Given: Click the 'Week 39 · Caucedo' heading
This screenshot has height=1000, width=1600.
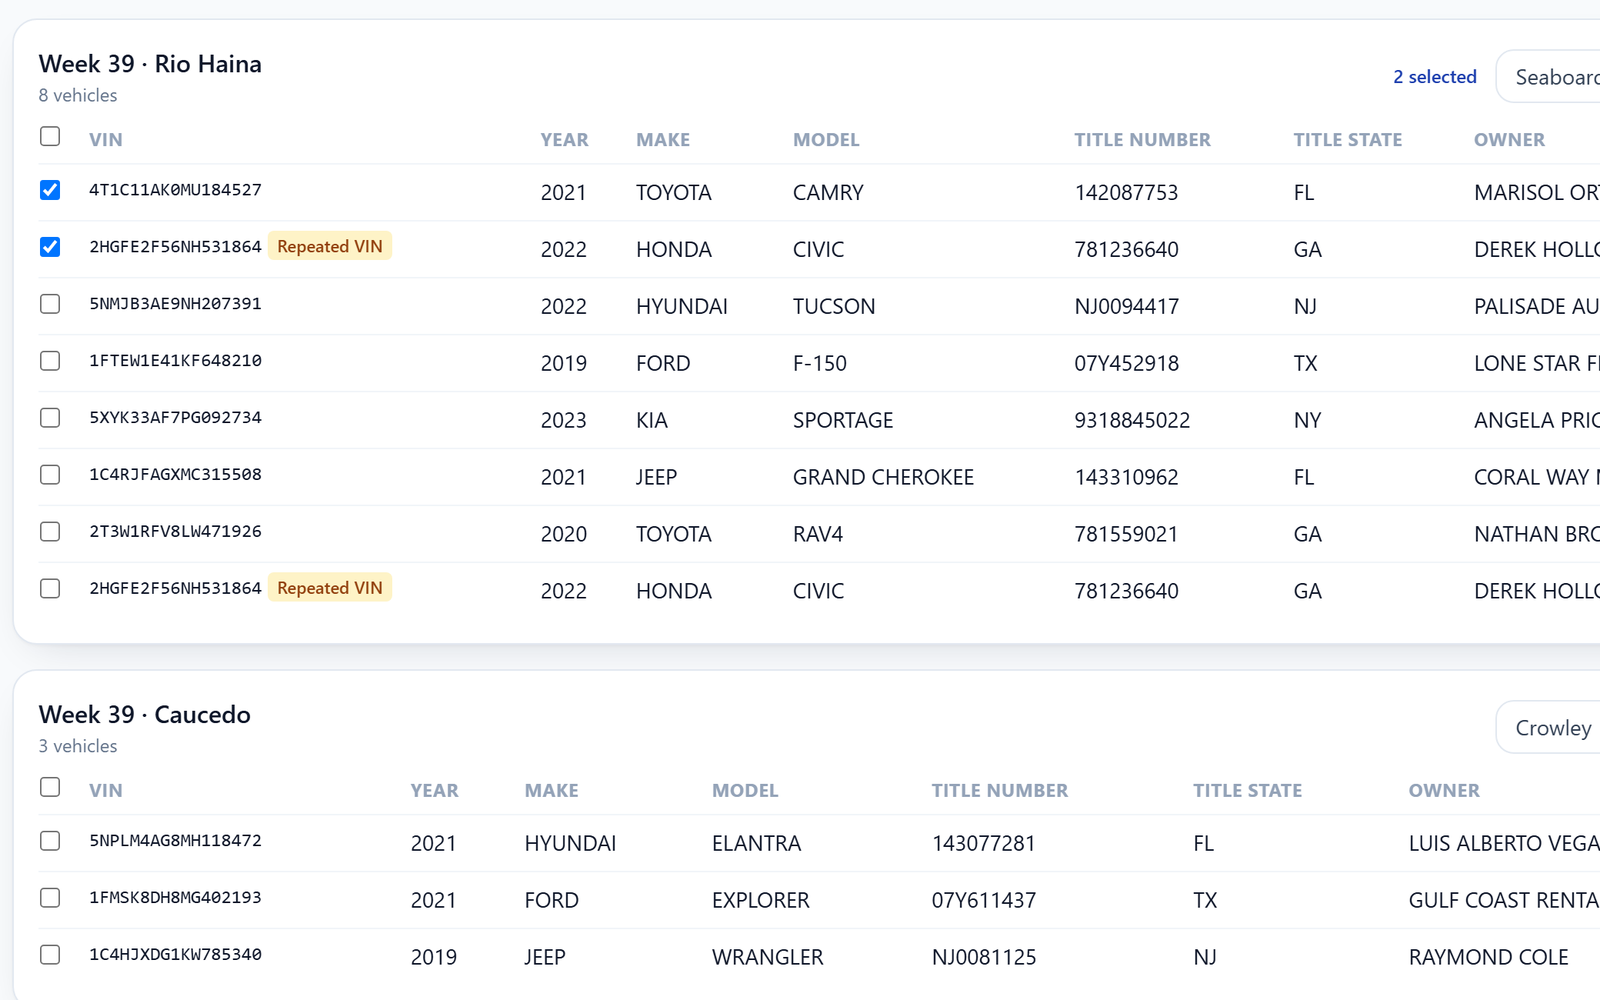Looking at the screenshot, I should pos(145,715).
